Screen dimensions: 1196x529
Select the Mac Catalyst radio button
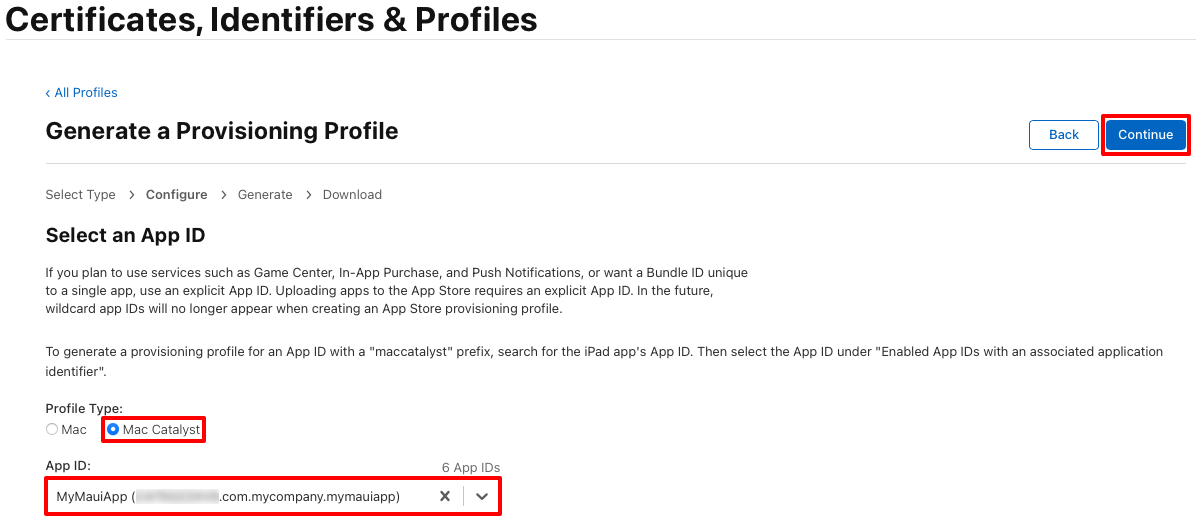coord(113,429)
